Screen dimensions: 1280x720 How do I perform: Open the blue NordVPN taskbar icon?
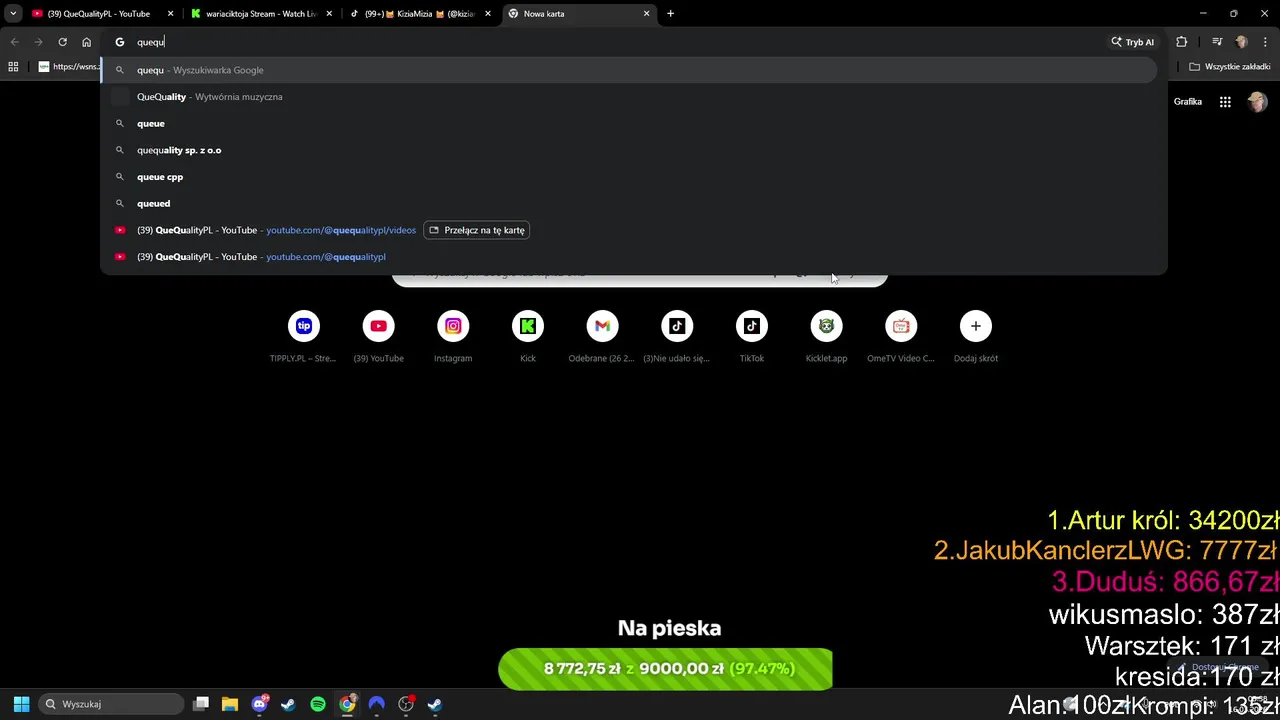(x=376, y=704)
